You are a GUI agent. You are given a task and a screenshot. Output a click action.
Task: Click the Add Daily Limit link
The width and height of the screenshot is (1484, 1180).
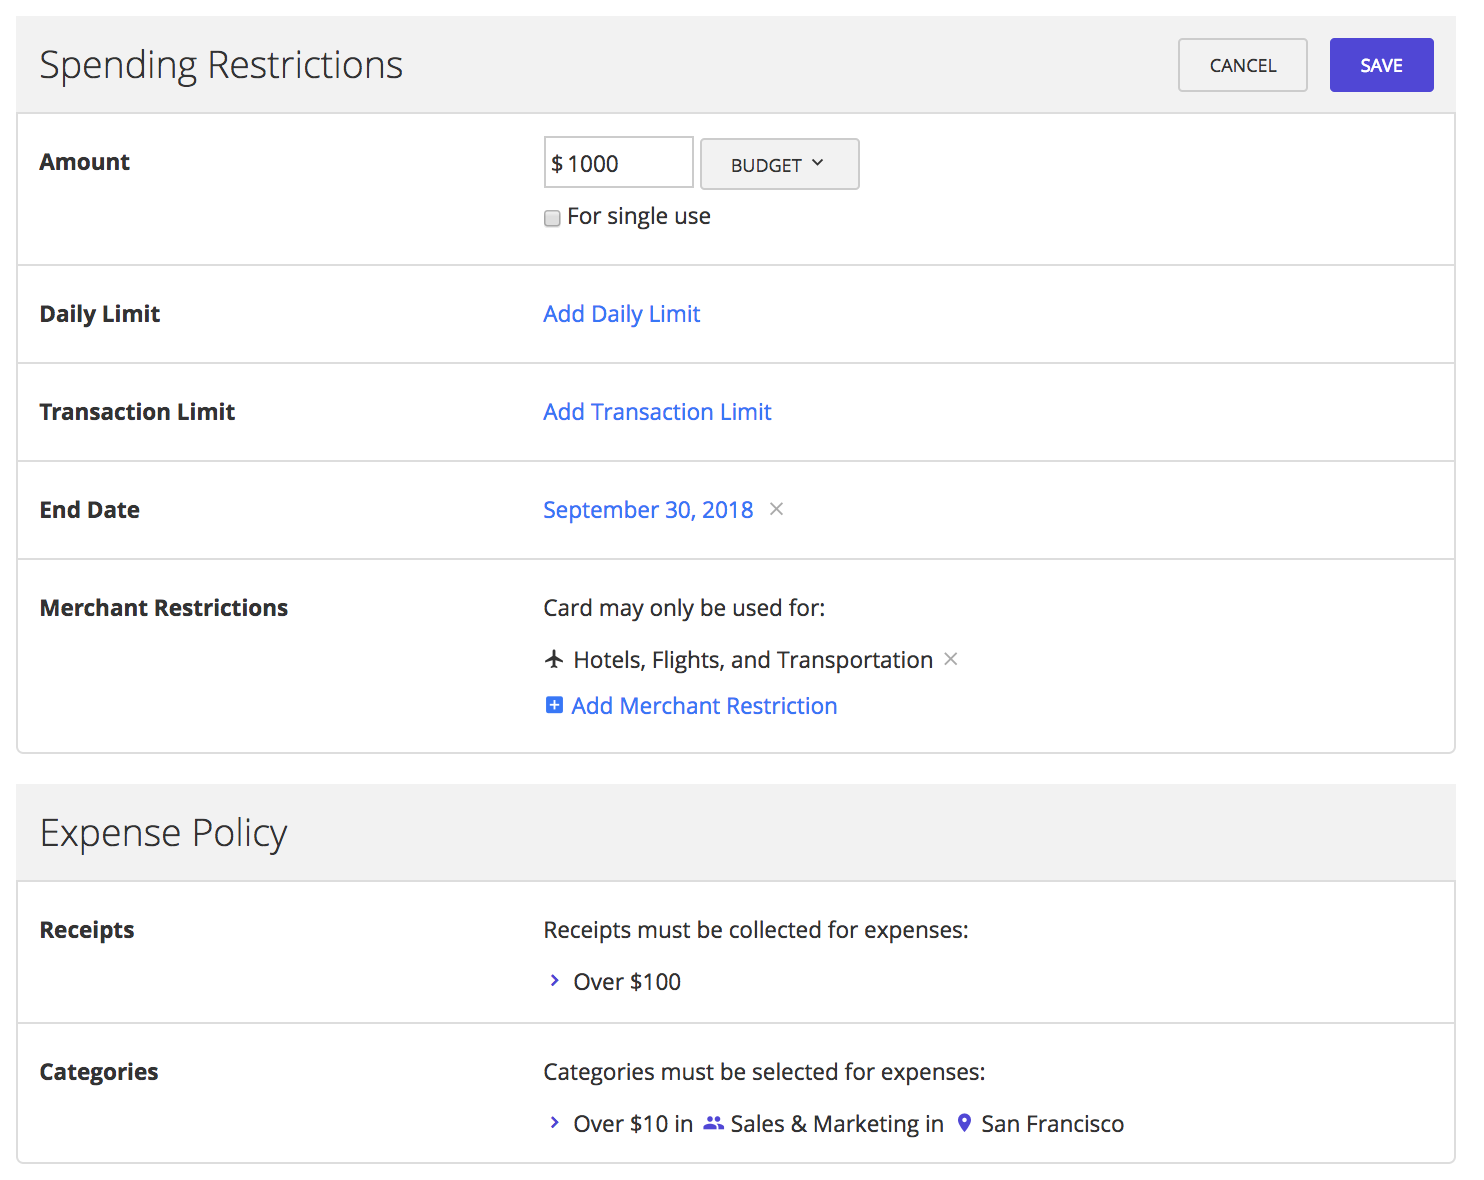click(x=621, y=314)
